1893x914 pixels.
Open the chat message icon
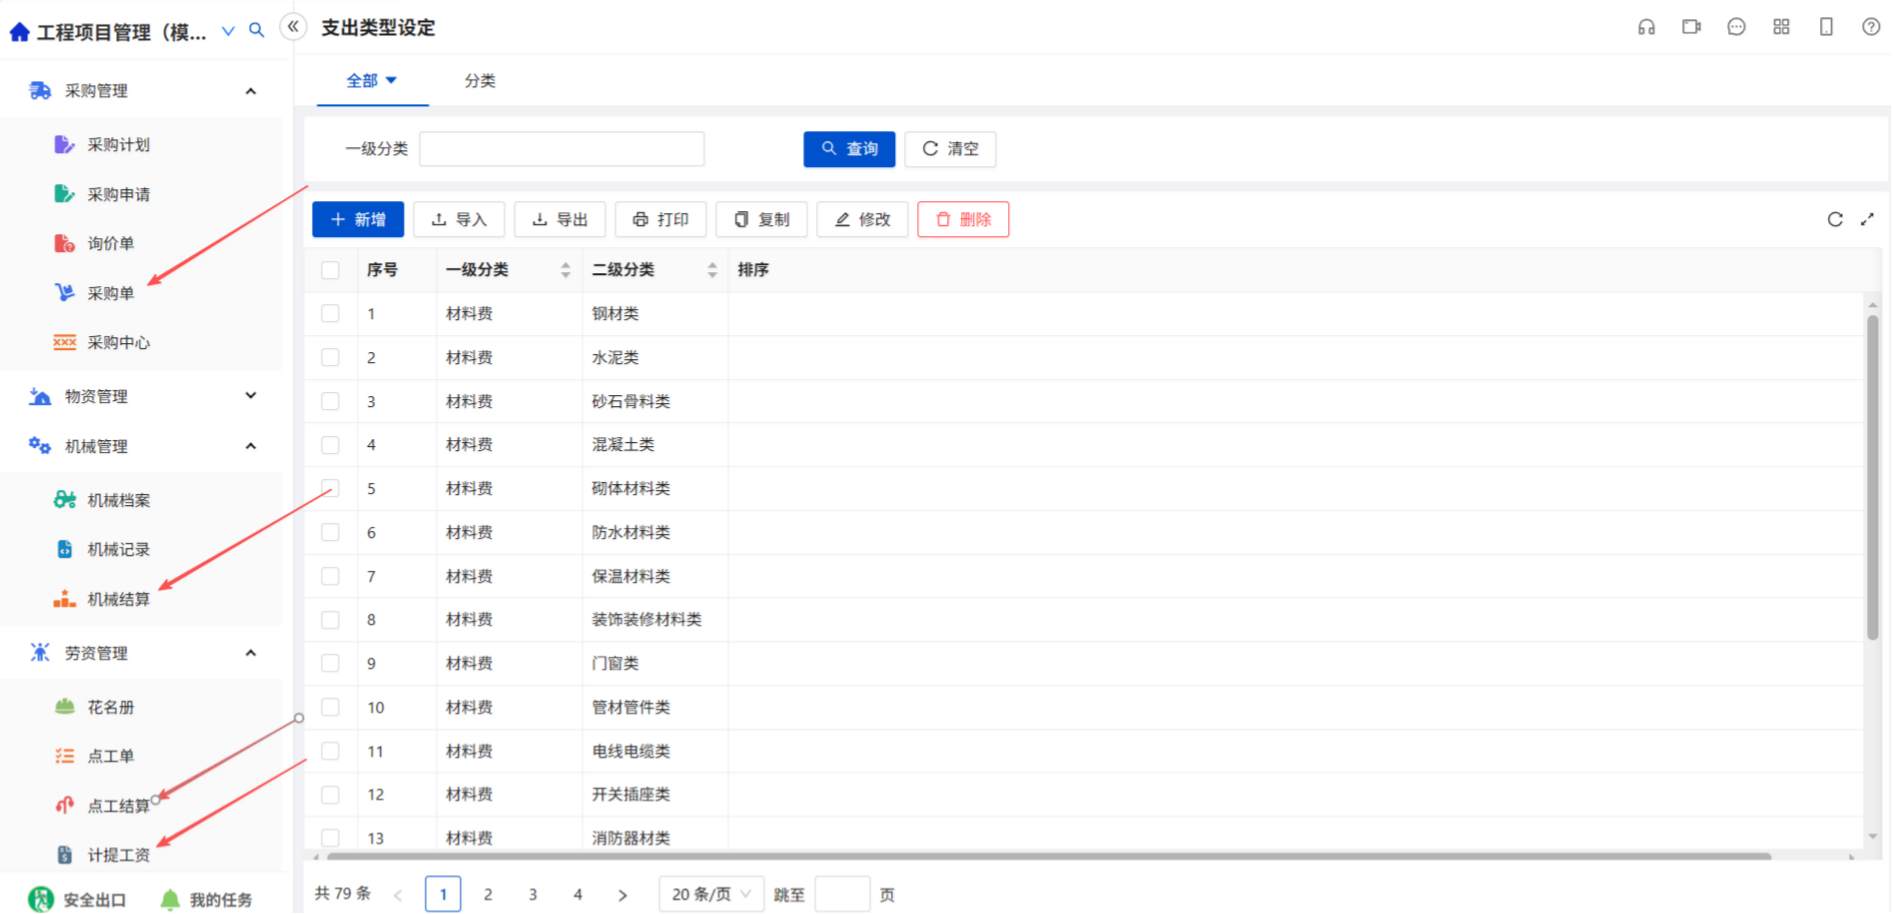1736,27
